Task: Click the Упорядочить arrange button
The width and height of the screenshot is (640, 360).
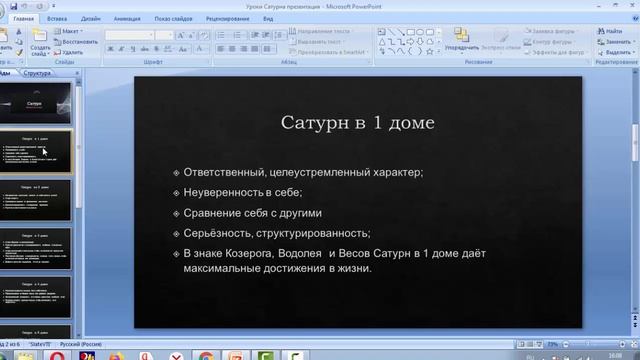Action: click(x=462, y=41)
